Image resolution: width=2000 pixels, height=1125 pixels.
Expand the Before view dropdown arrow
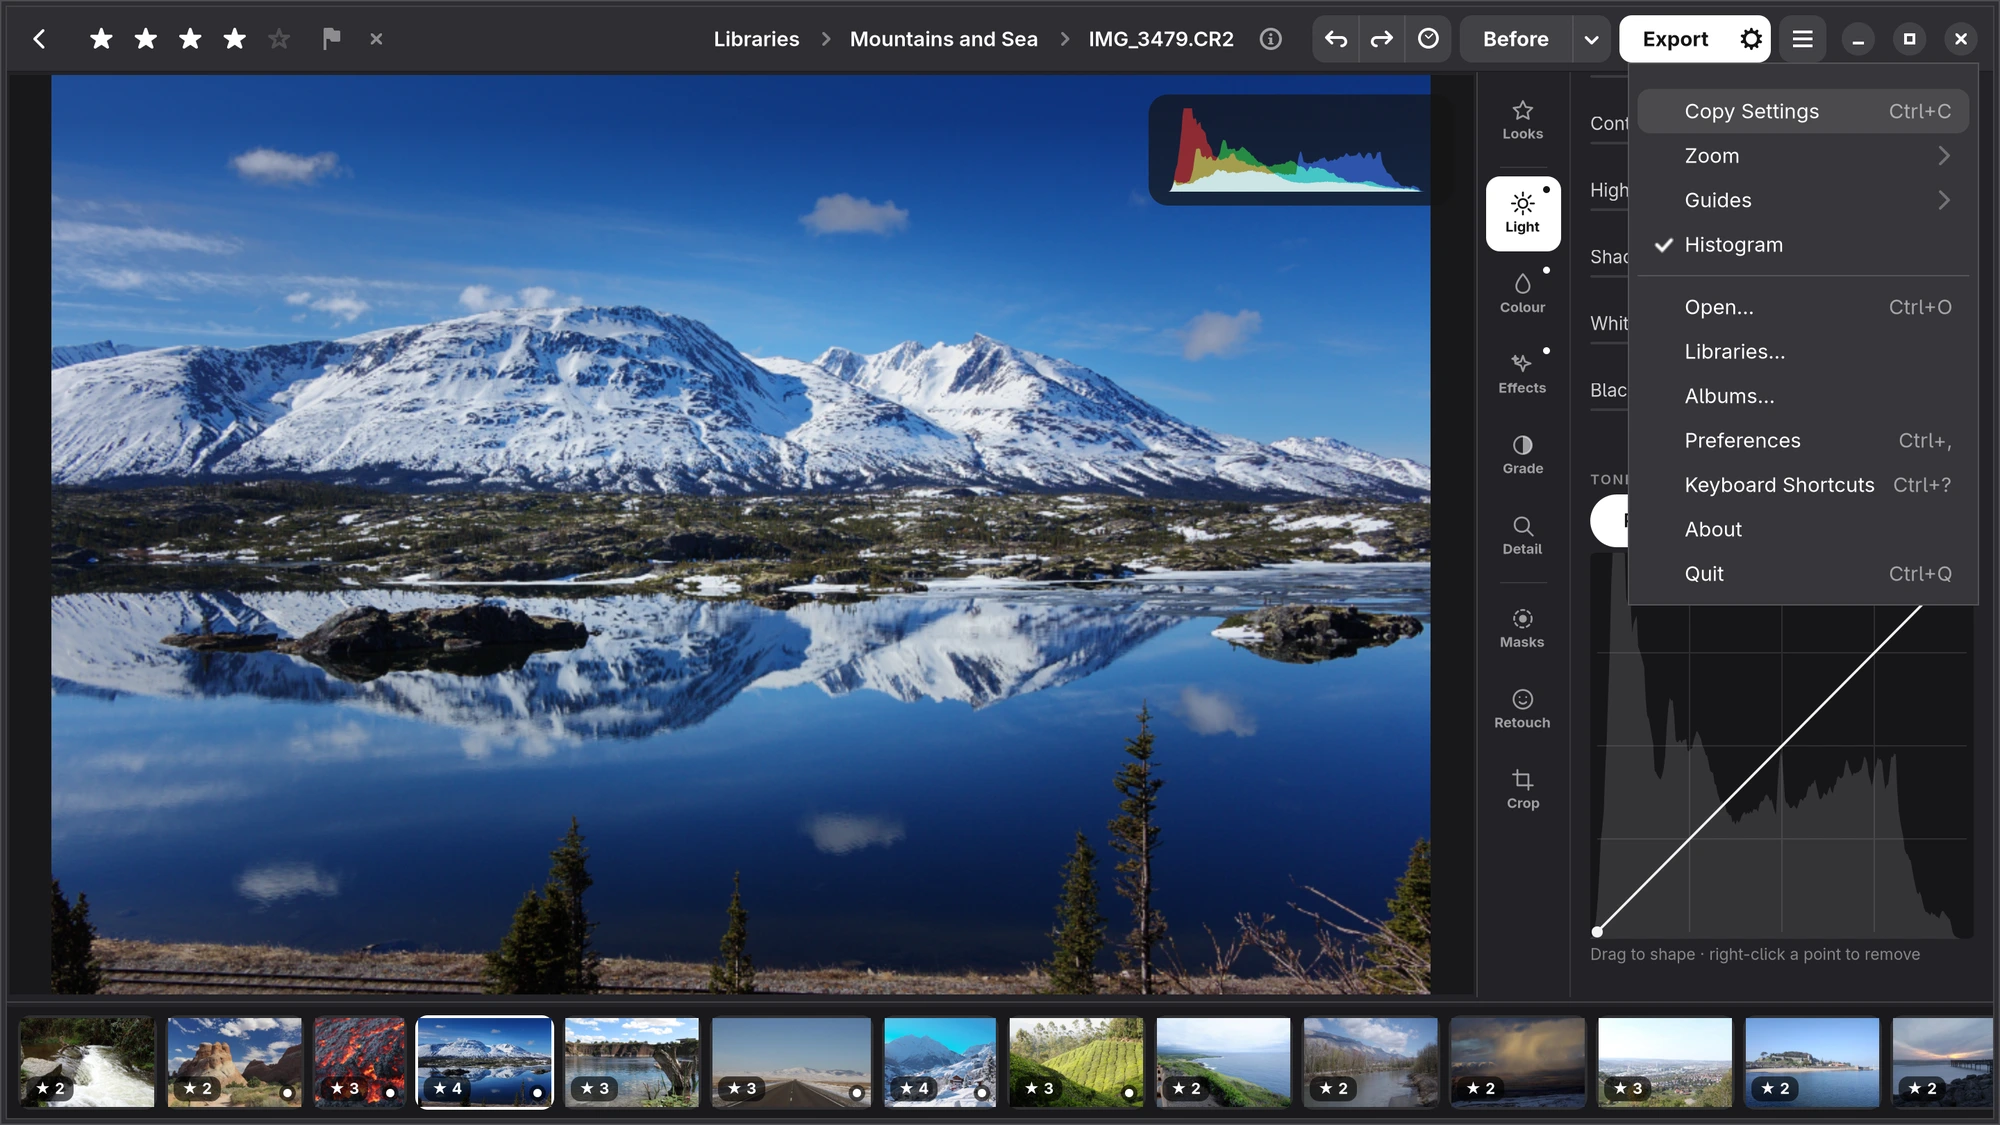tap(1591, 39)
